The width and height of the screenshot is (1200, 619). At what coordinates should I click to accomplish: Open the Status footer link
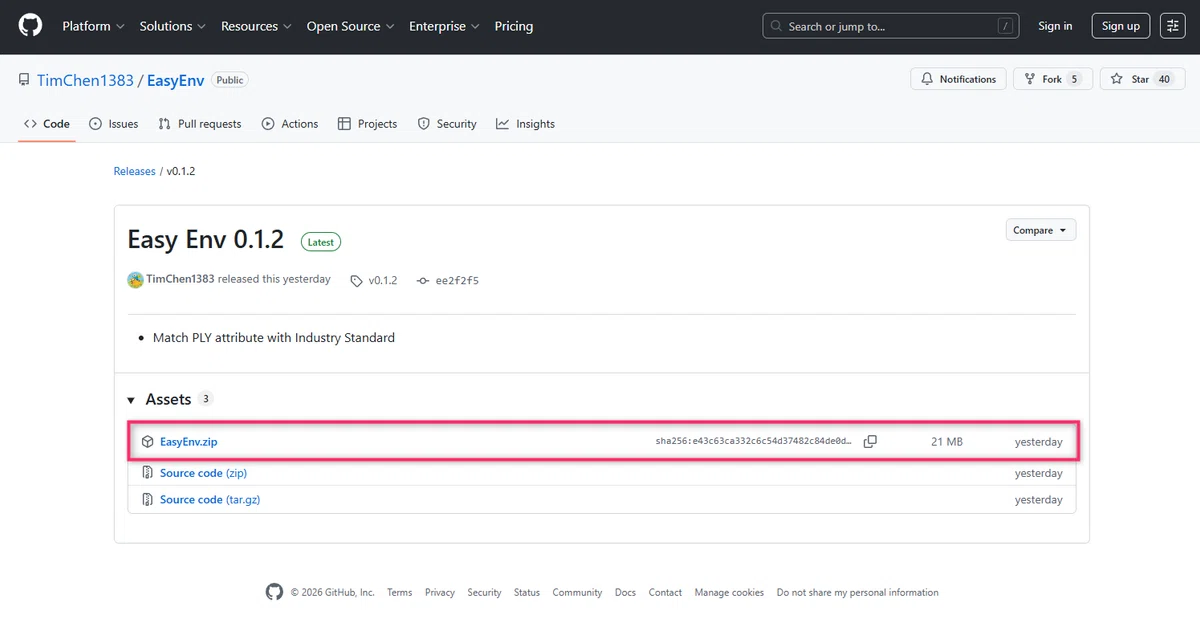527,592
